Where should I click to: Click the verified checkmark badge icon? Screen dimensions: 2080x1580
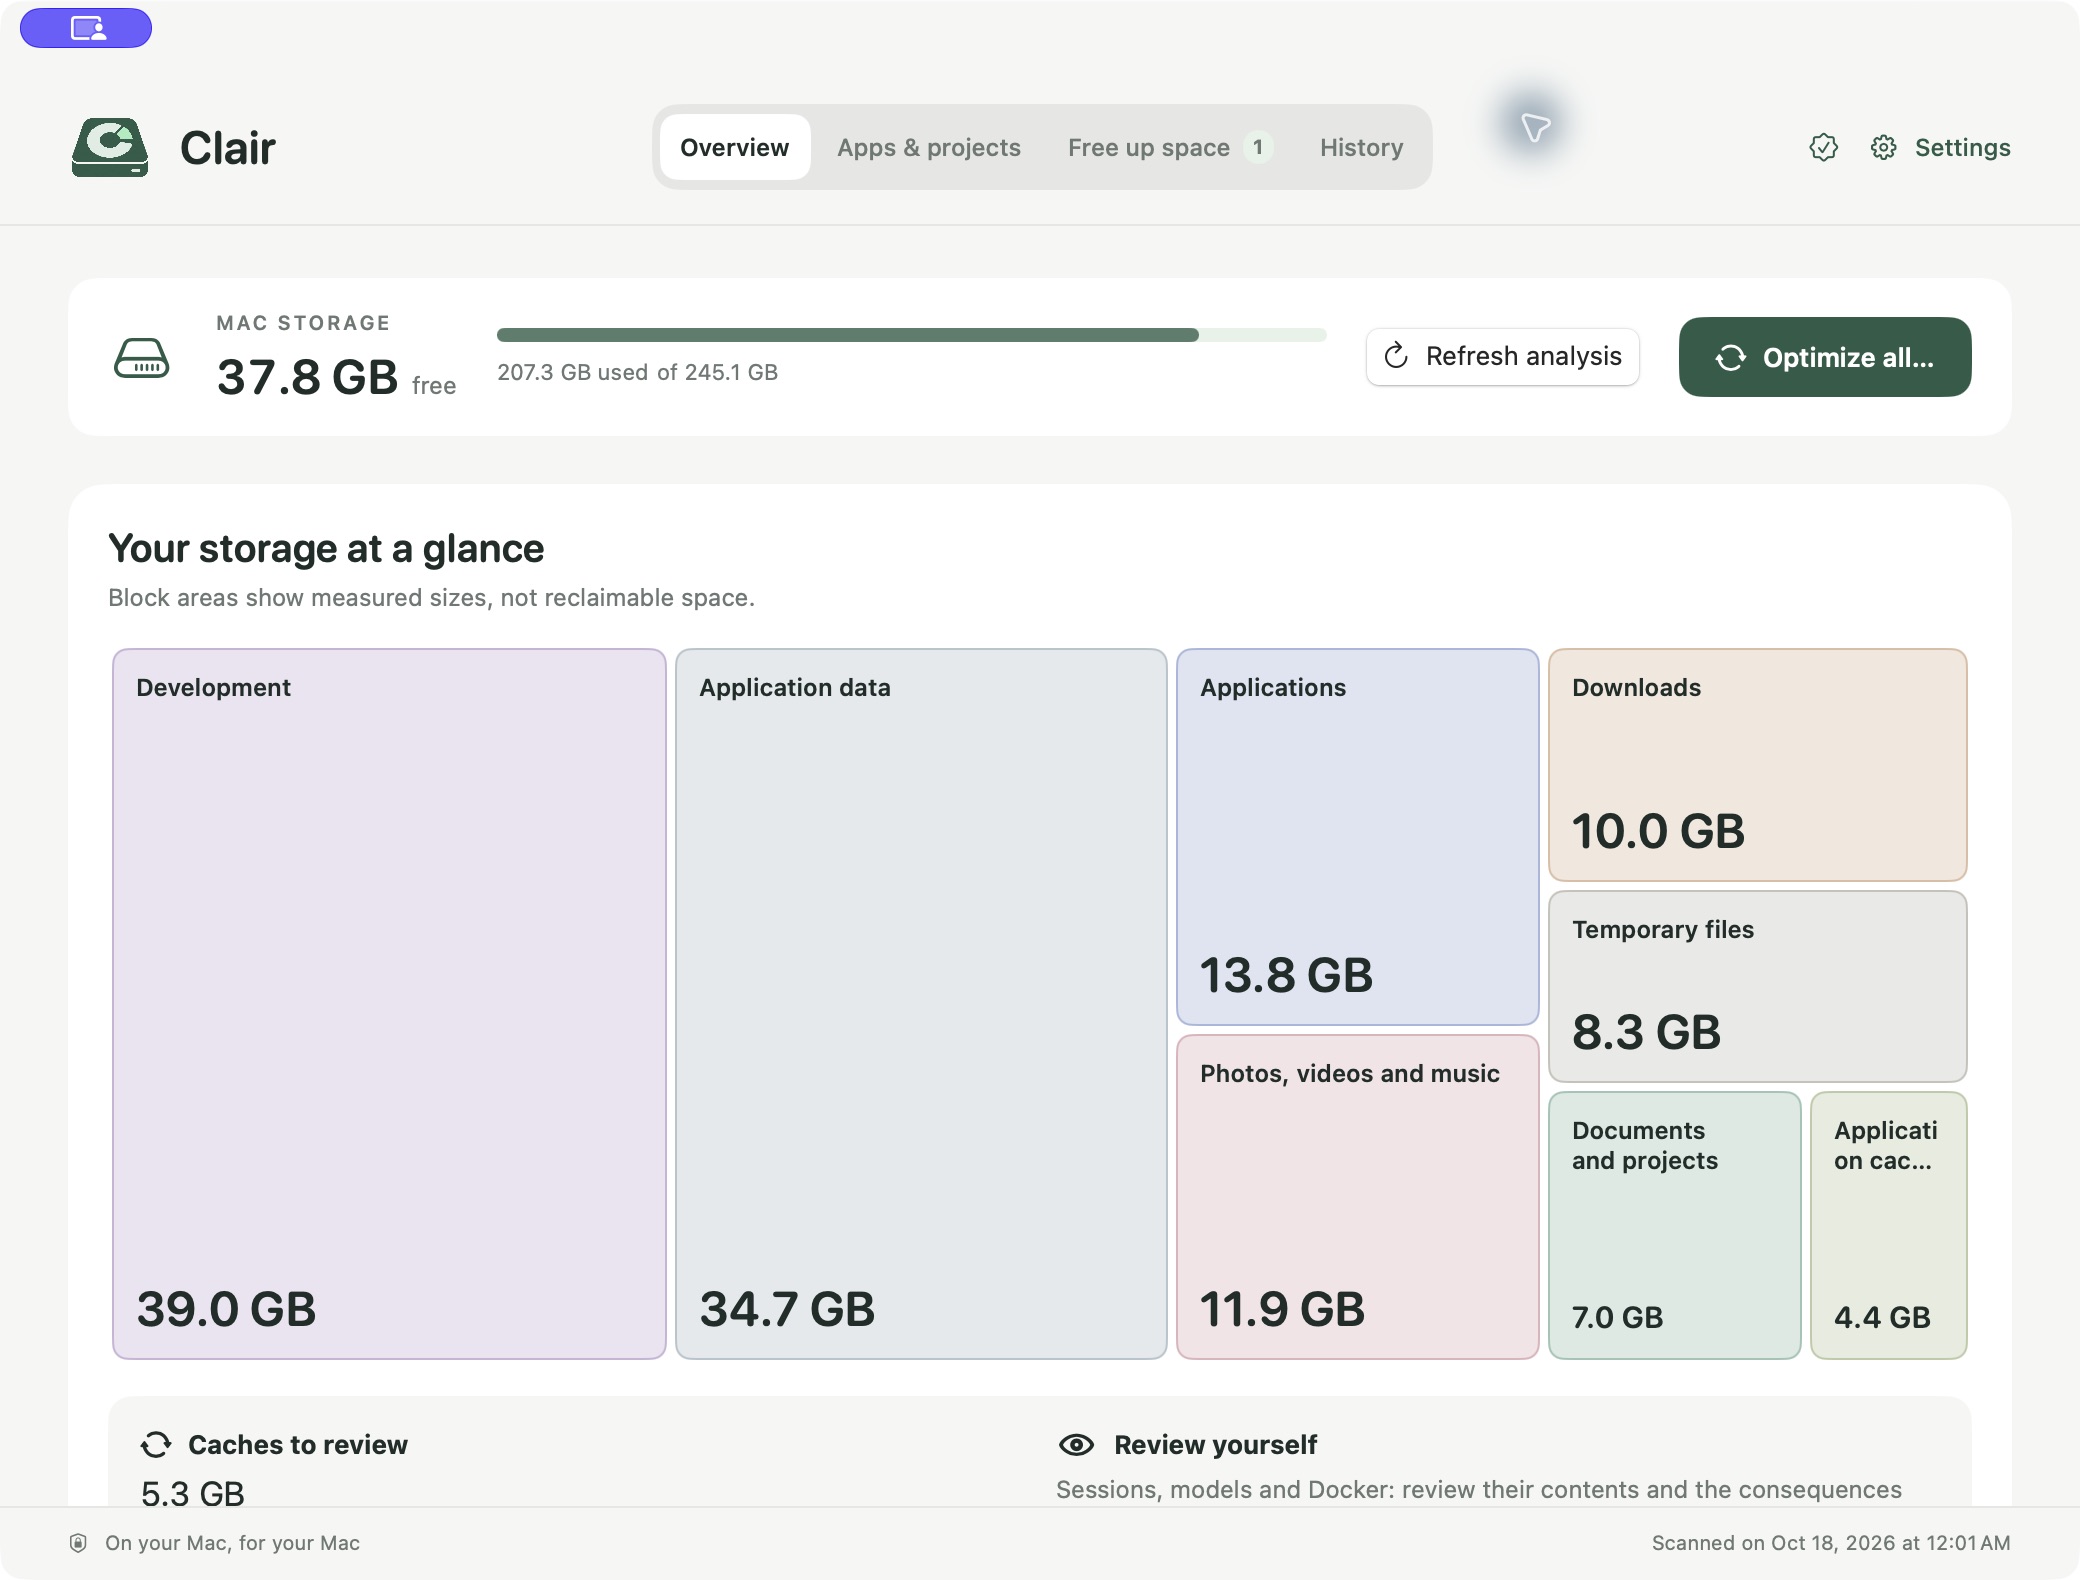[1823, 148]
